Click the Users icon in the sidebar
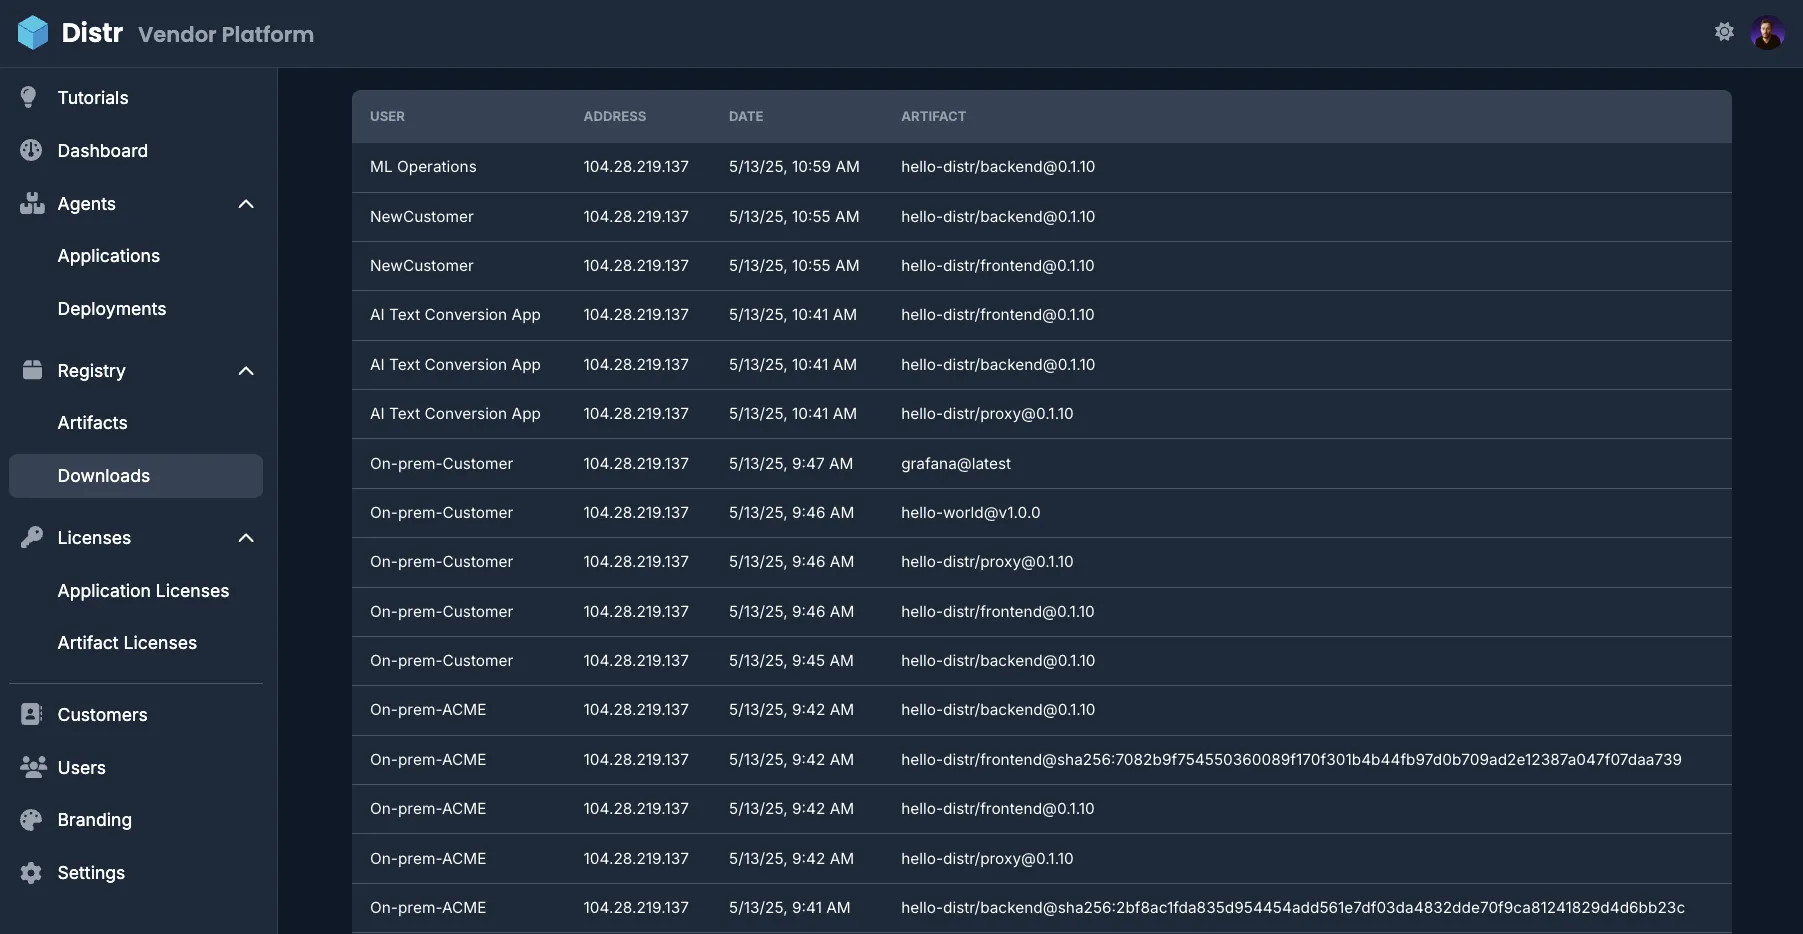 point(31,767)
